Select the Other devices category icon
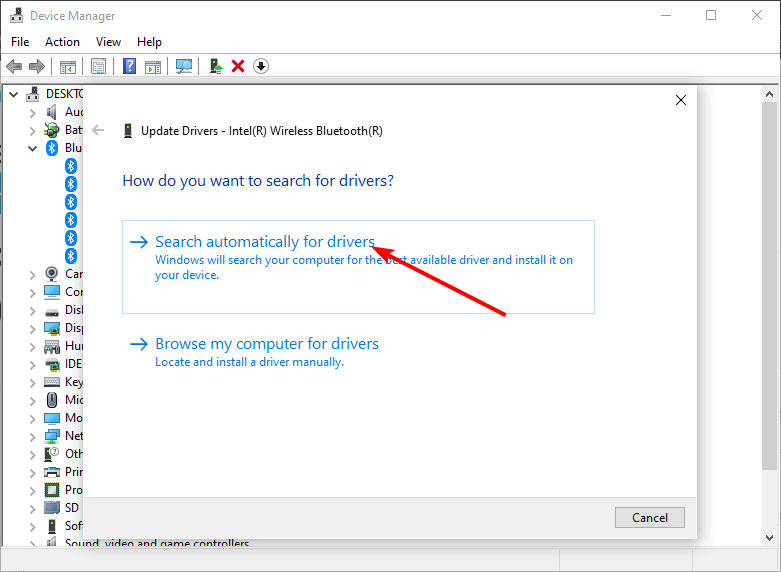 coord(52,454)
